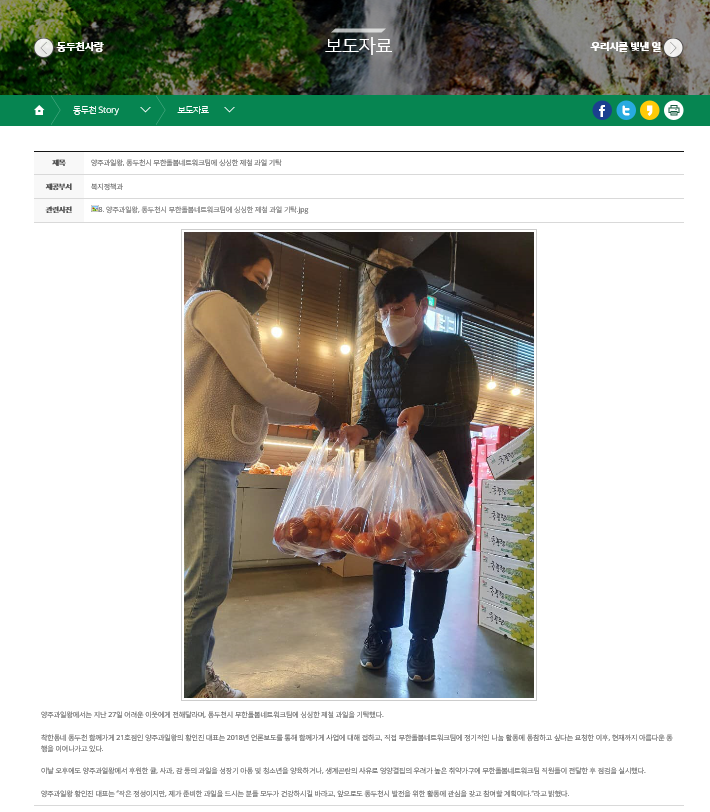Click the first paragraph of article body
710x812 pixels.
click(212, 715)
